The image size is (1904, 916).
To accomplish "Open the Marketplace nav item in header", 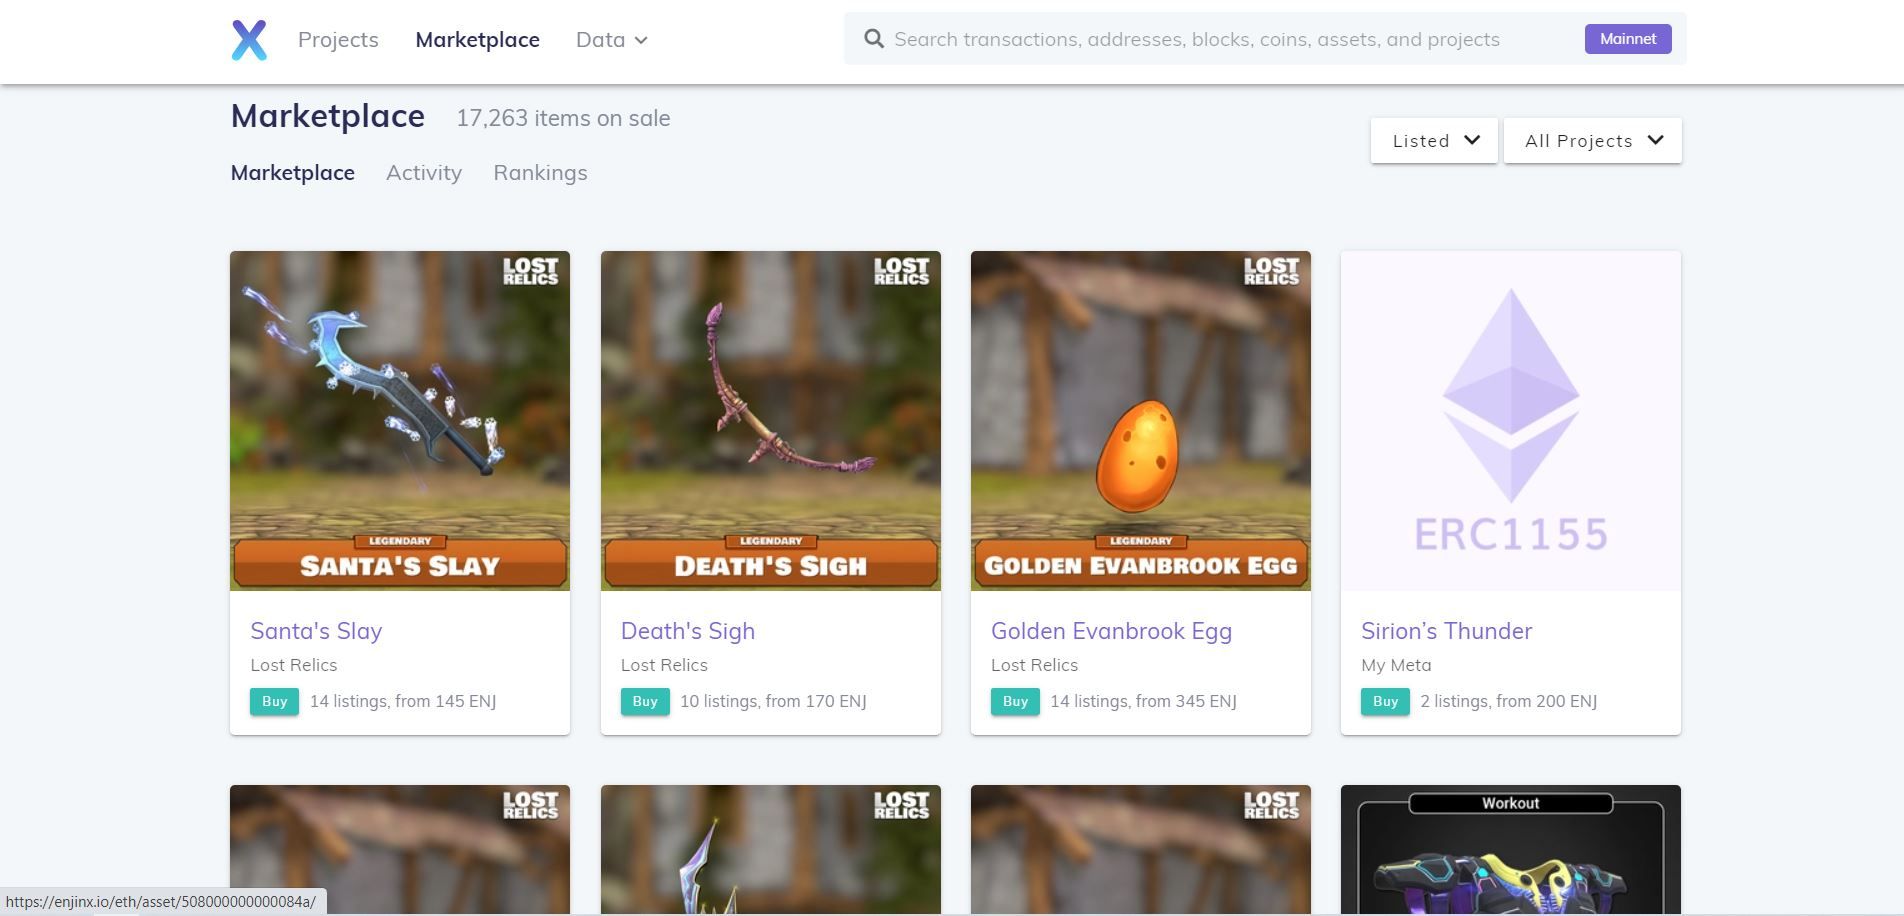I will [x=477, y=40].
